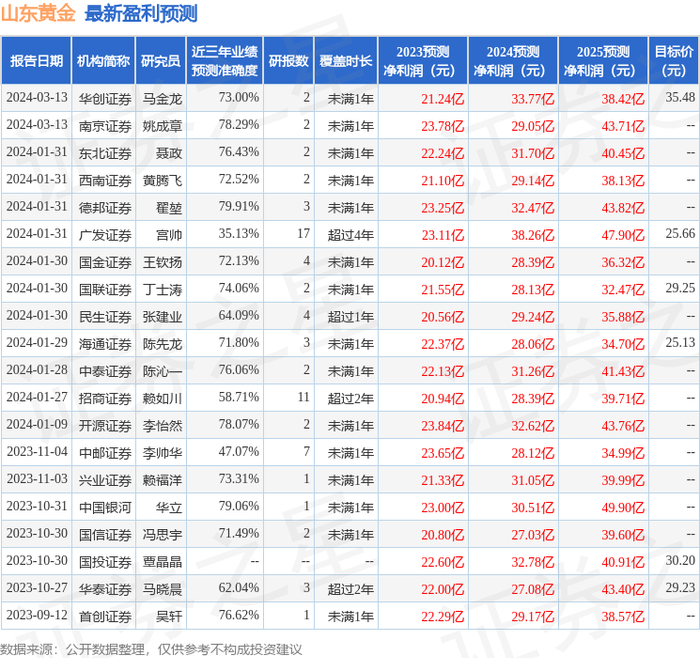This screenshot has height=658, width=700.
Task: Select the 国信证券 institution cell
Action: point(105,534)
